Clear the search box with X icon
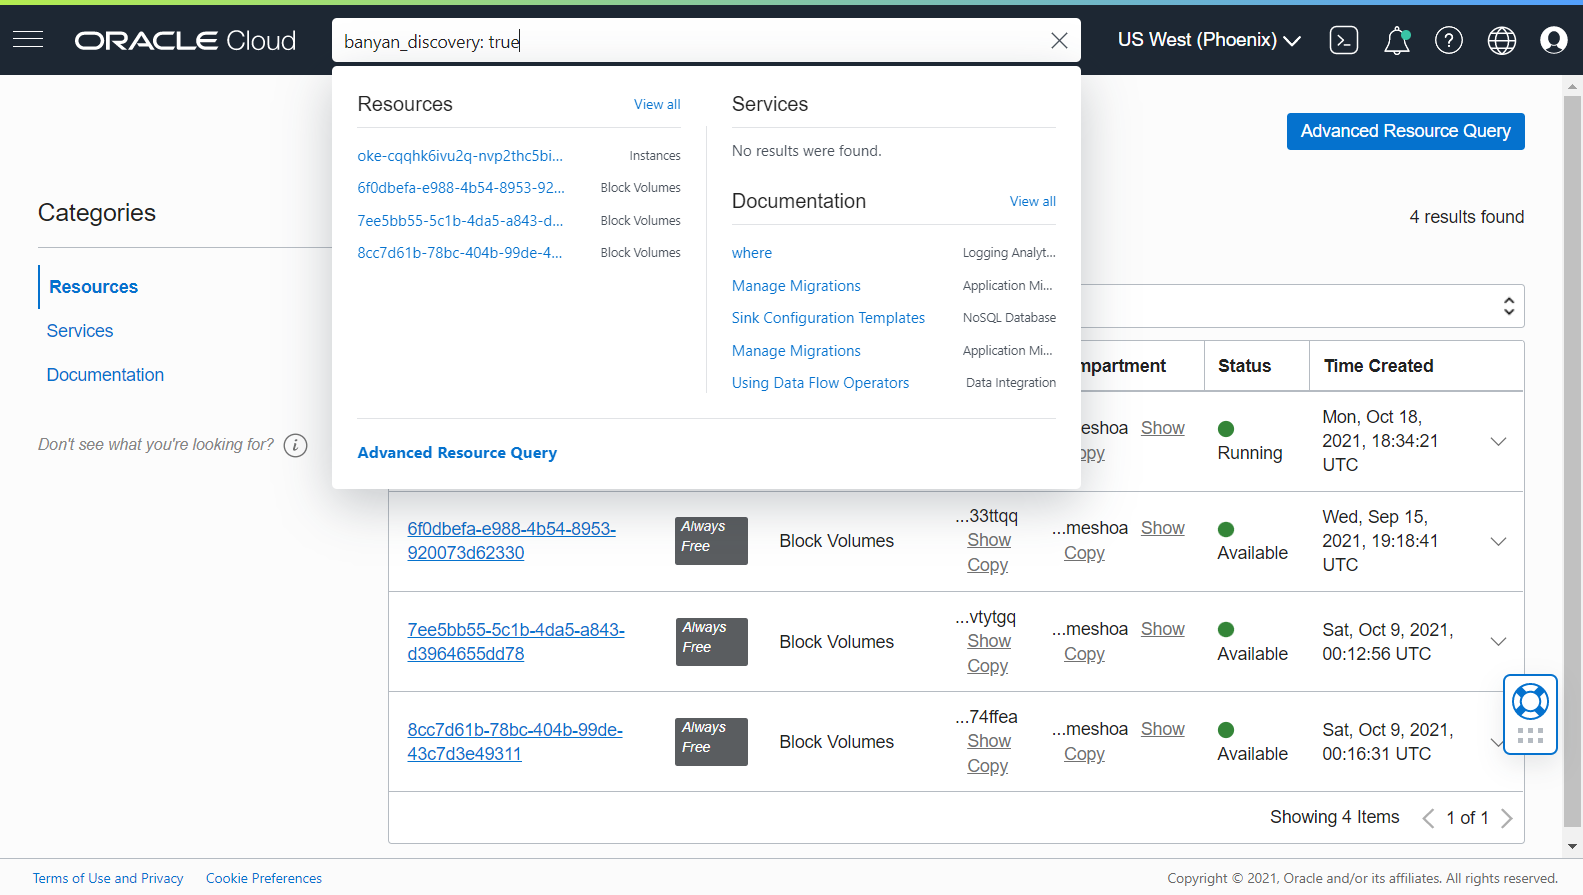This screenshot has height=895, width=1583. (1059, 41)
